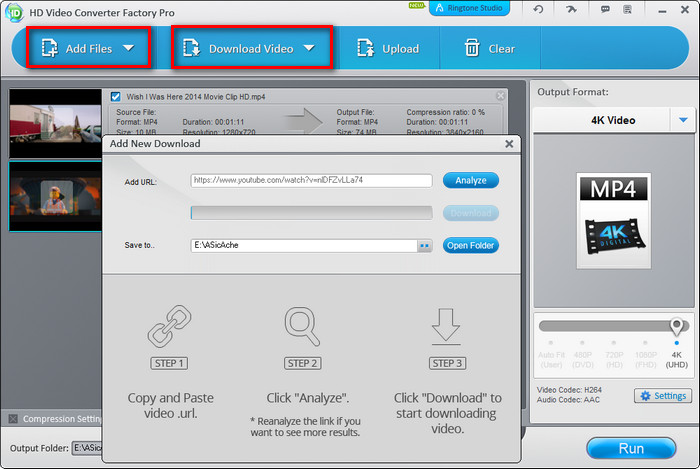Click the resolution slider handle
This screenshot has height=469, width=700.
pos(676,326)
